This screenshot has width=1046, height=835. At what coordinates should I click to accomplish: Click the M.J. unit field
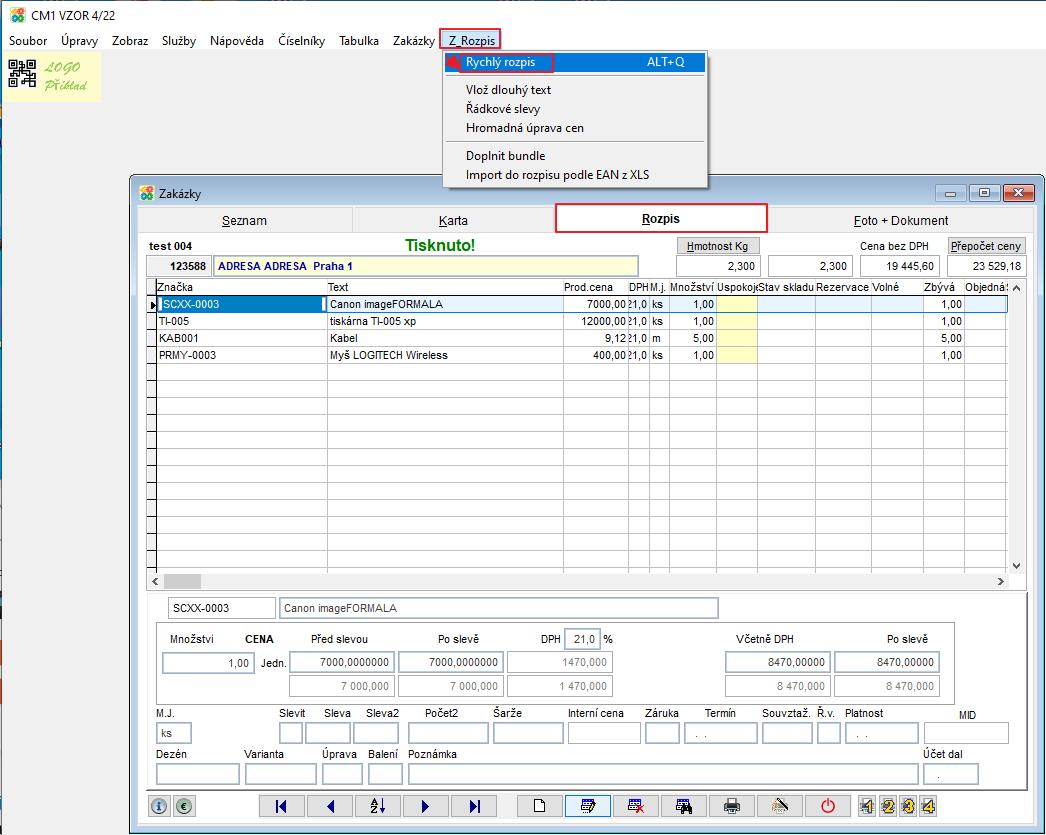tap(173, 733)
